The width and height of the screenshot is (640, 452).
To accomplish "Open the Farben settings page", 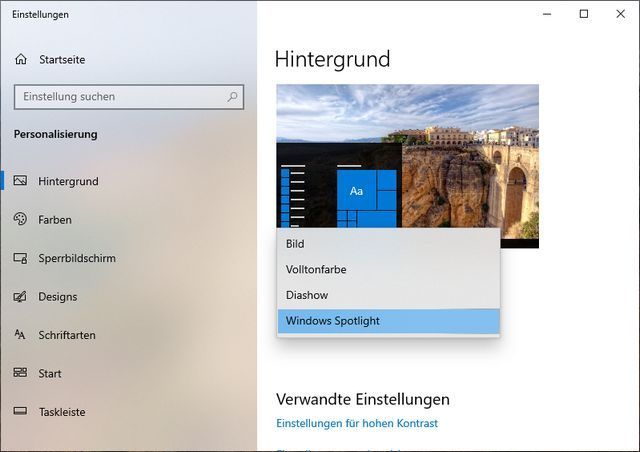I will (55, 220).
